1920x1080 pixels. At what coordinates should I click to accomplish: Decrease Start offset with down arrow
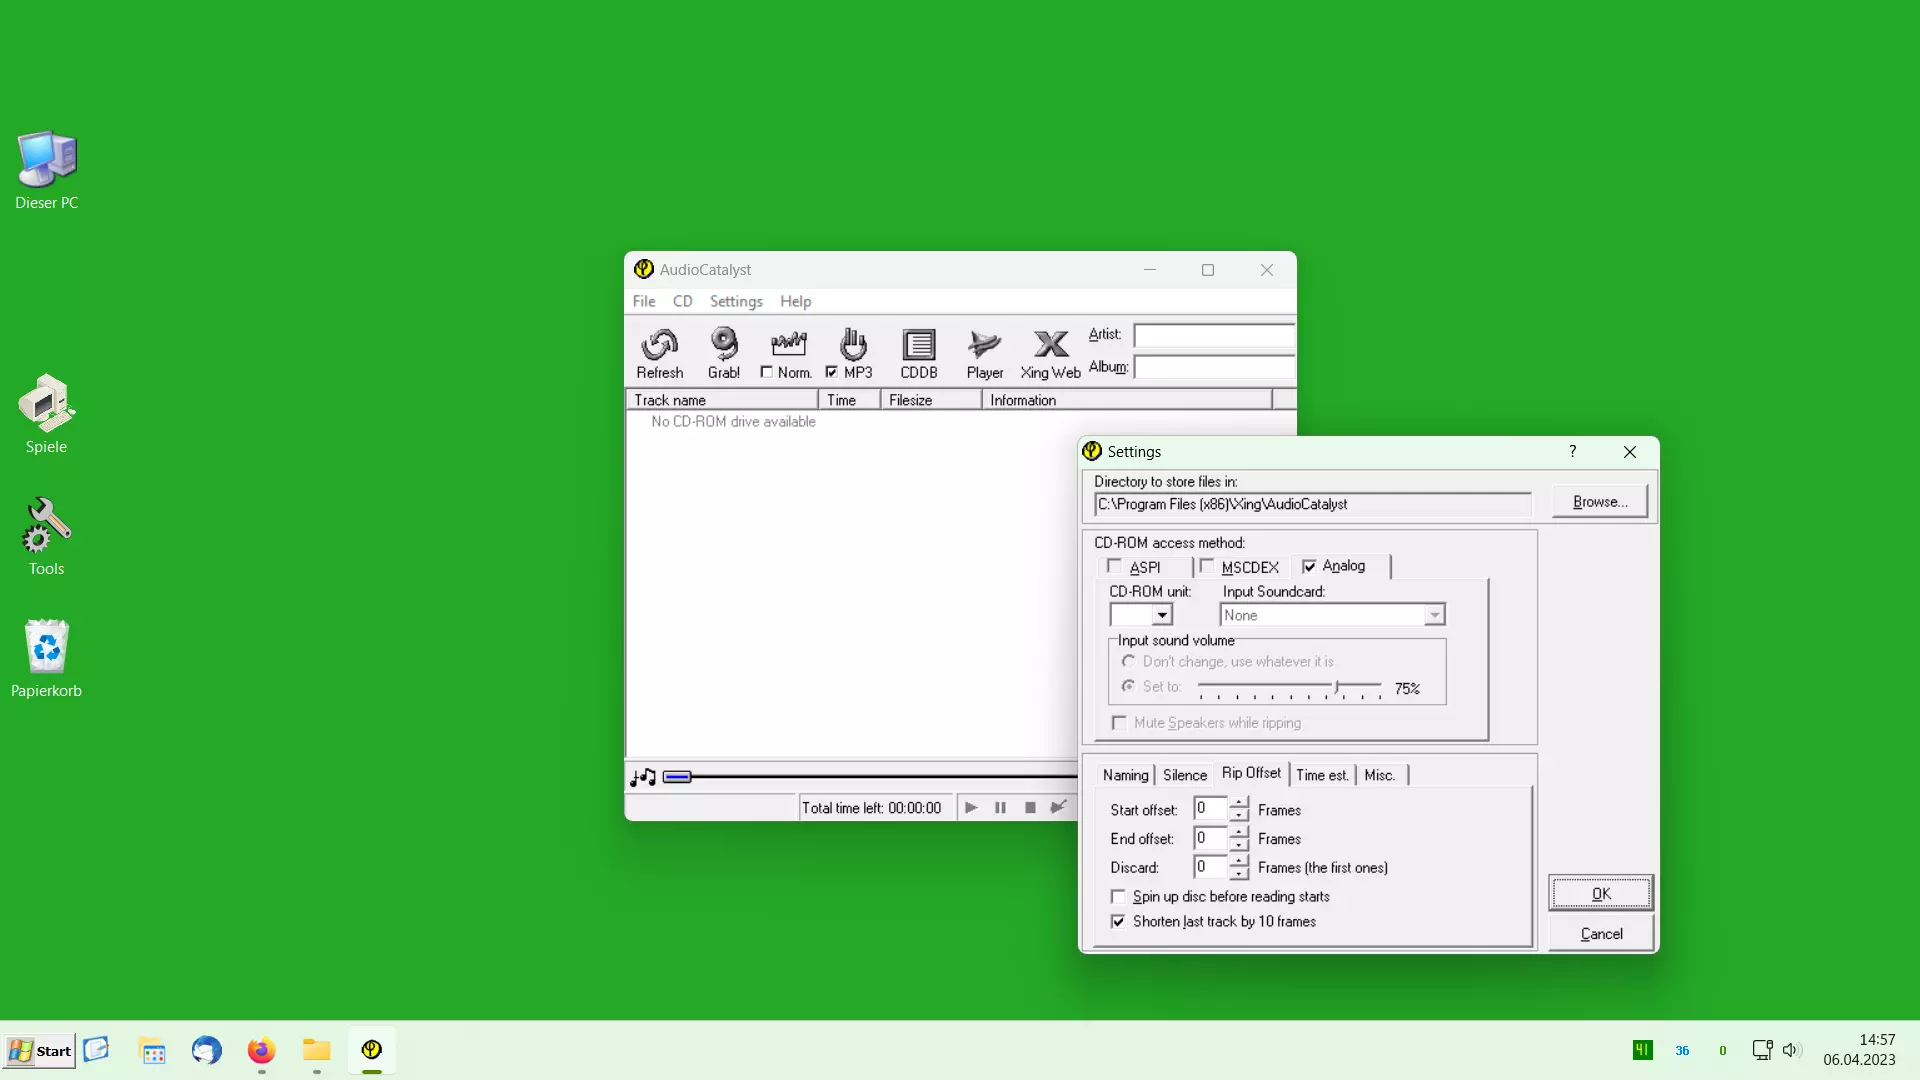tap(1239, 815)
